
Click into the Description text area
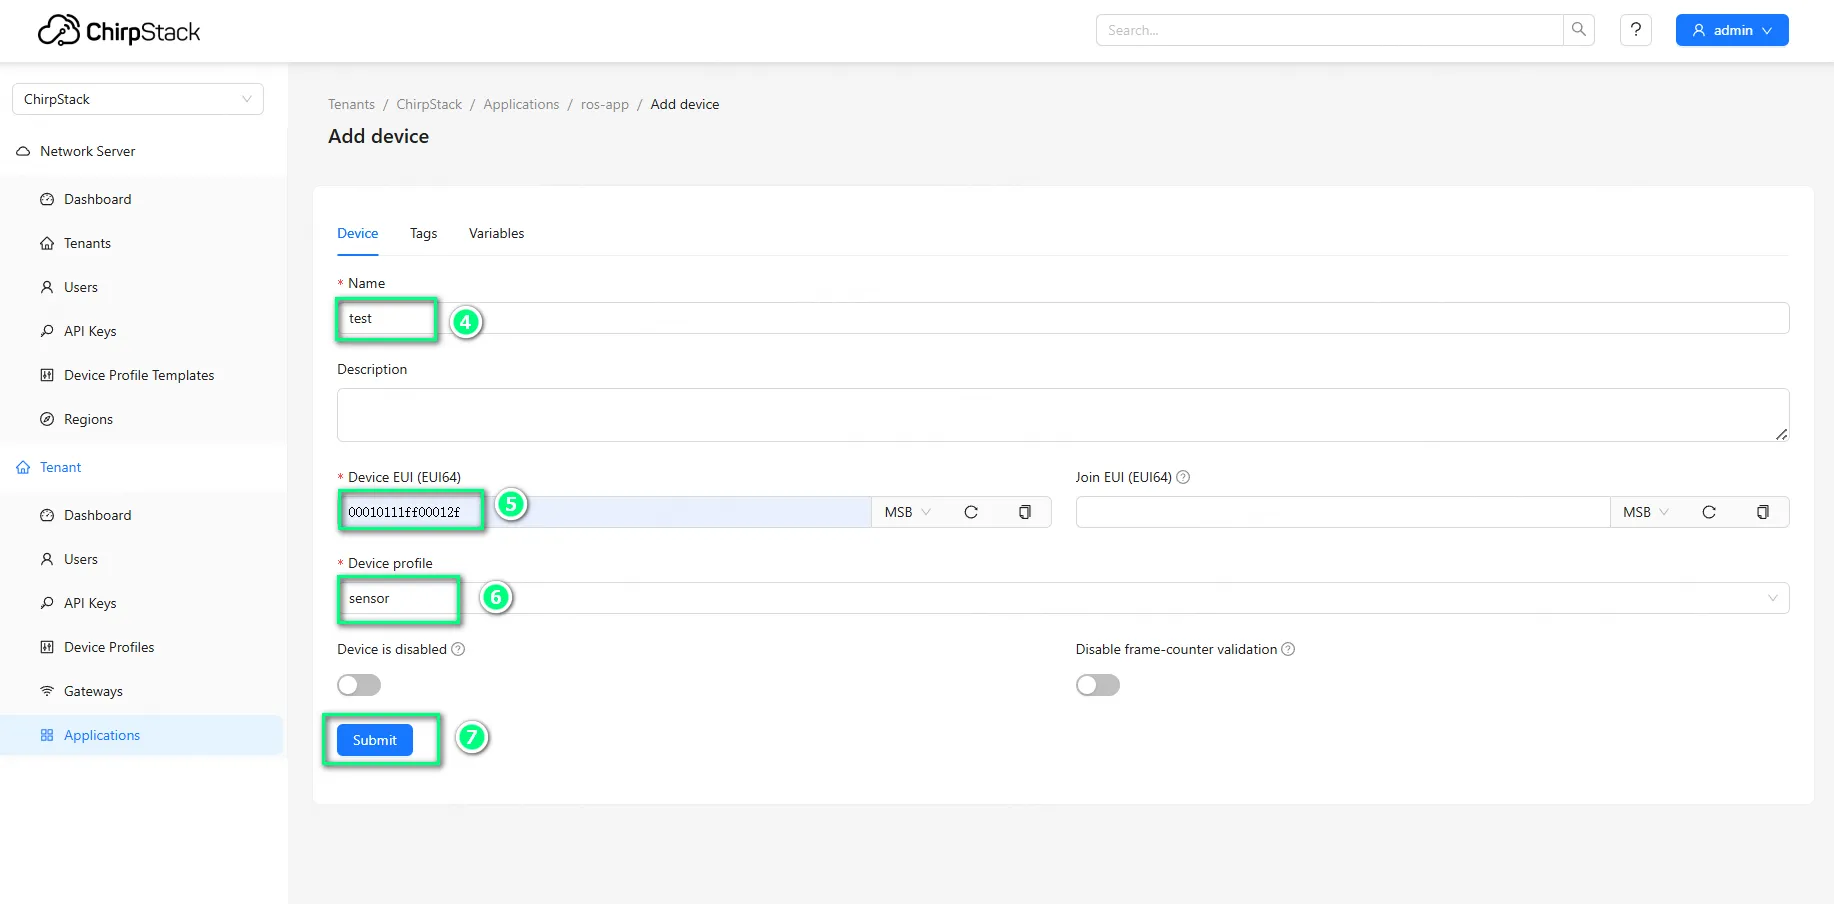[1062, 415]
